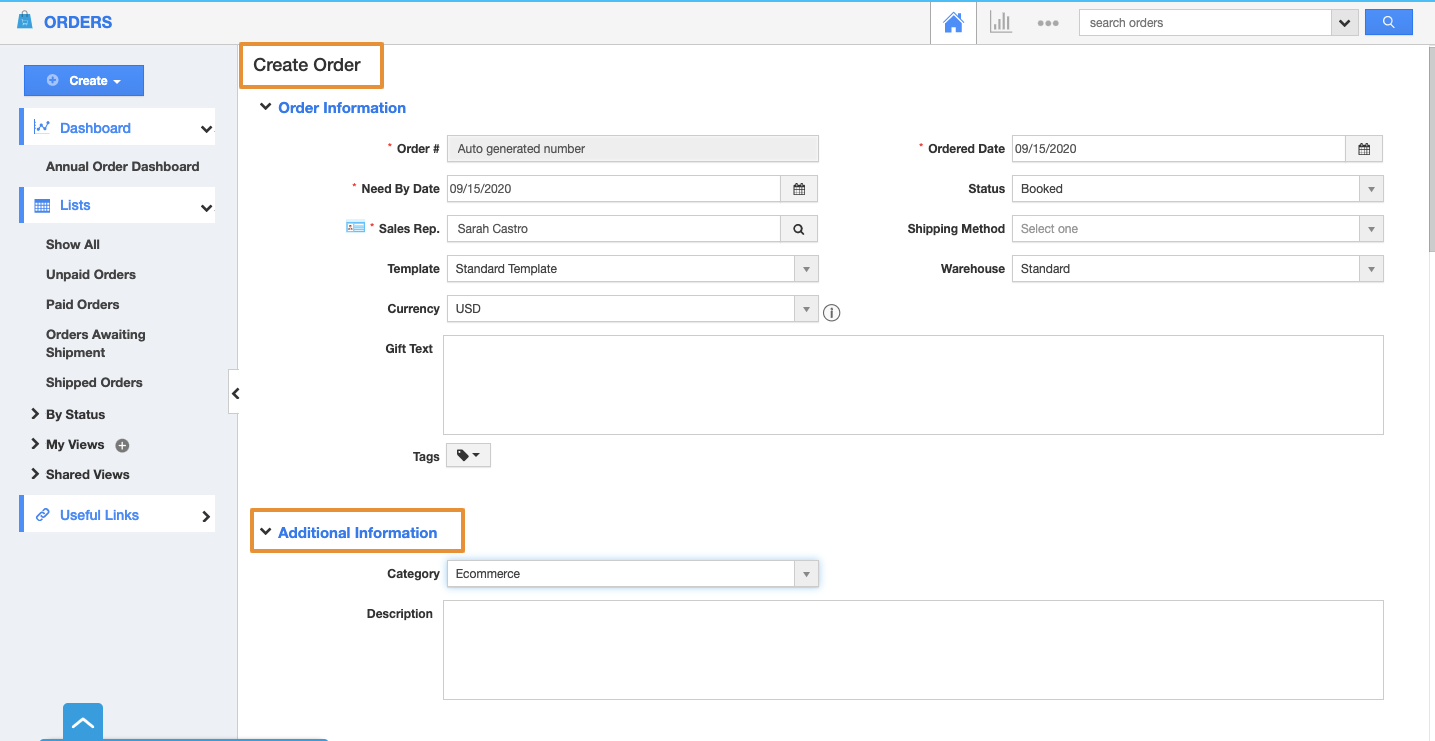The height and width of the screenshot is (741, 1435).
Task: Click the blue search magnifier button
Action: point(1388,22)
